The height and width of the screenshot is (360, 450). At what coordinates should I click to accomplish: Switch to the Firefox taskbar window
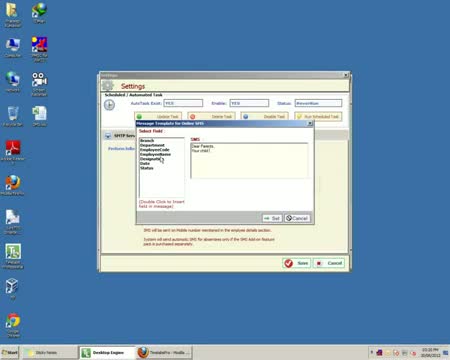(x=165, y=352)
